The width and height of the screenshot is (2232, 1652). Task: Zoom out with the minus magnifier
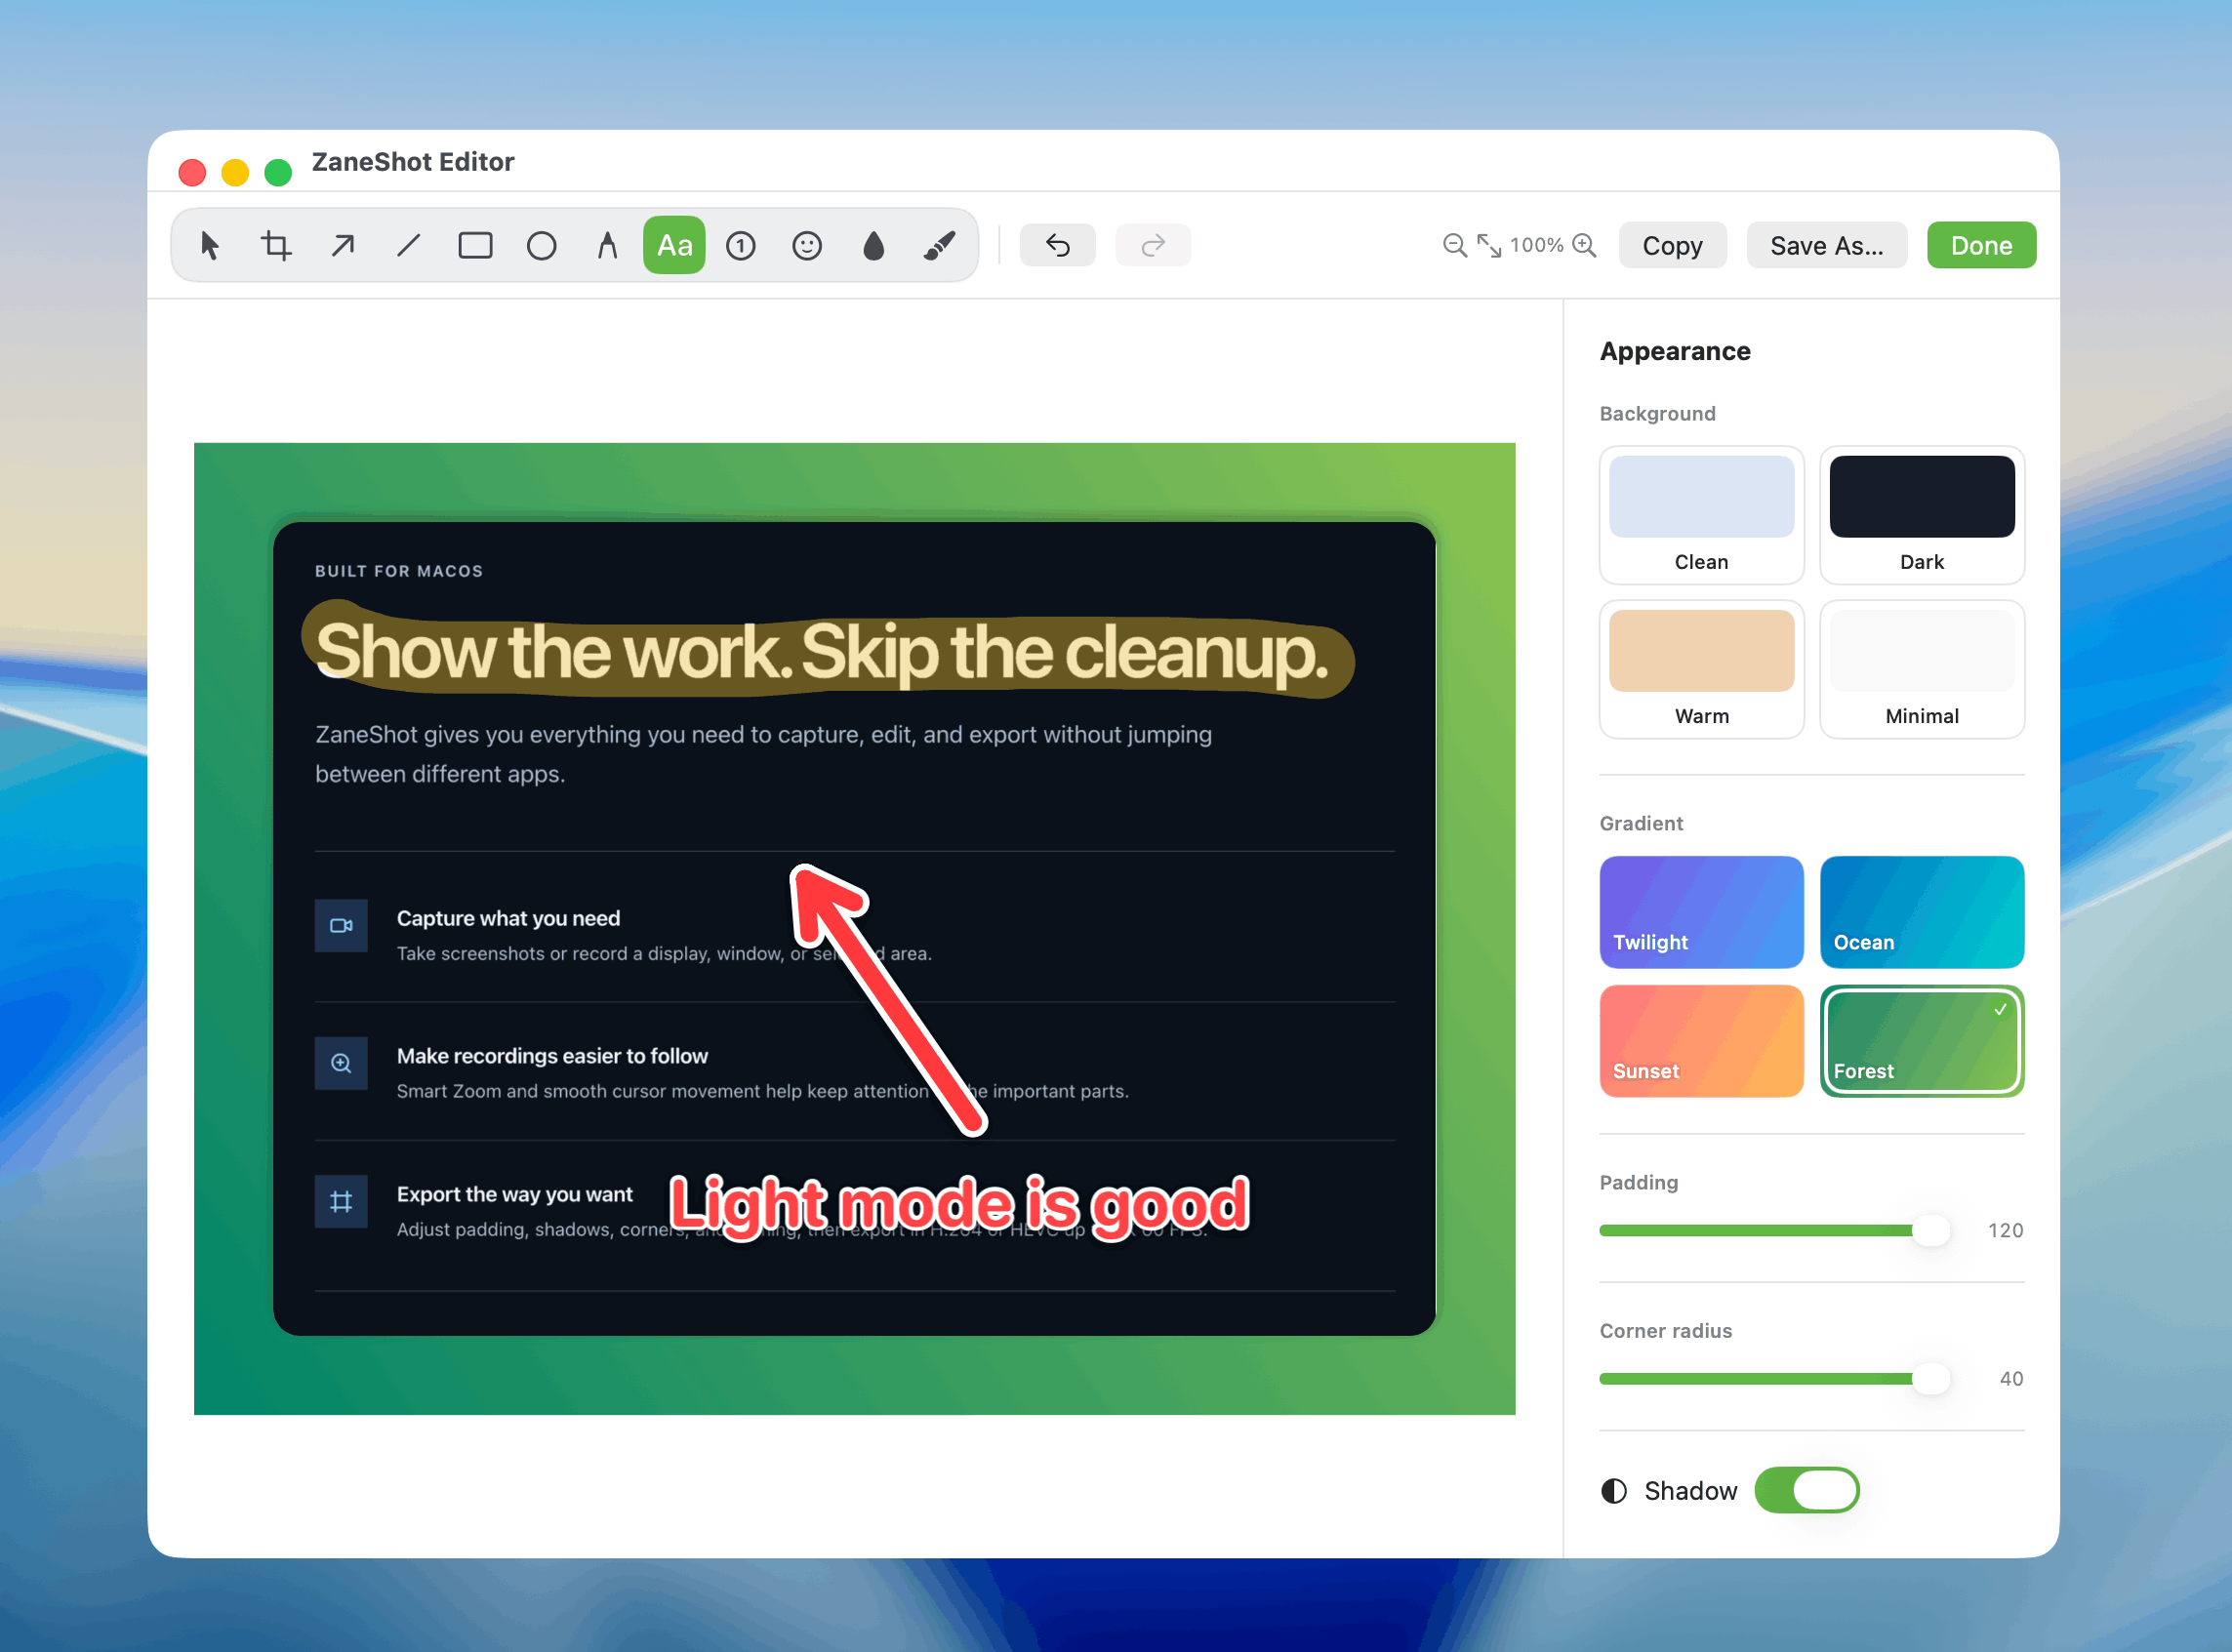(1454, 245)
